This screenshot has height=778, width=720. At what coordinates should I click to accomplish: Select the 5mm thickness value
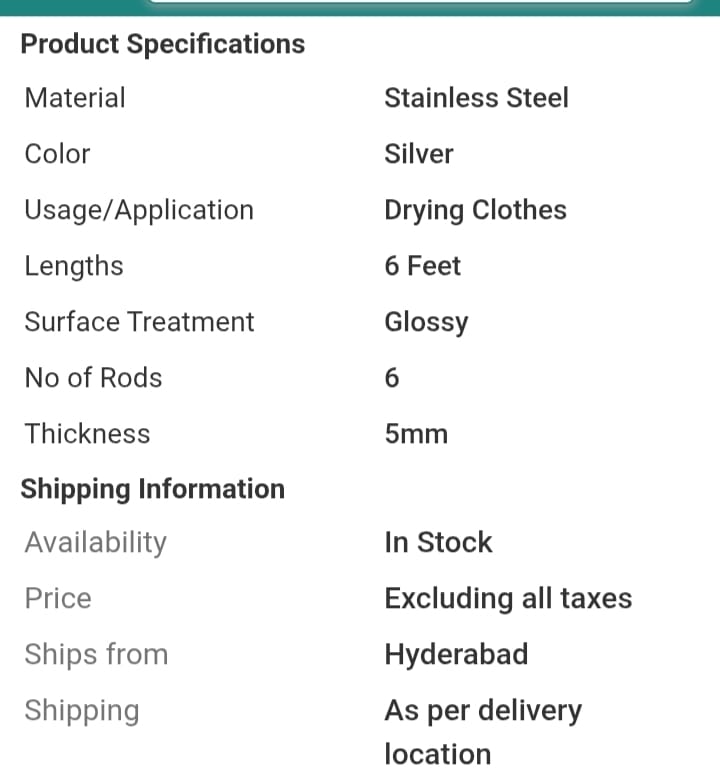click(x=416, y=434)
